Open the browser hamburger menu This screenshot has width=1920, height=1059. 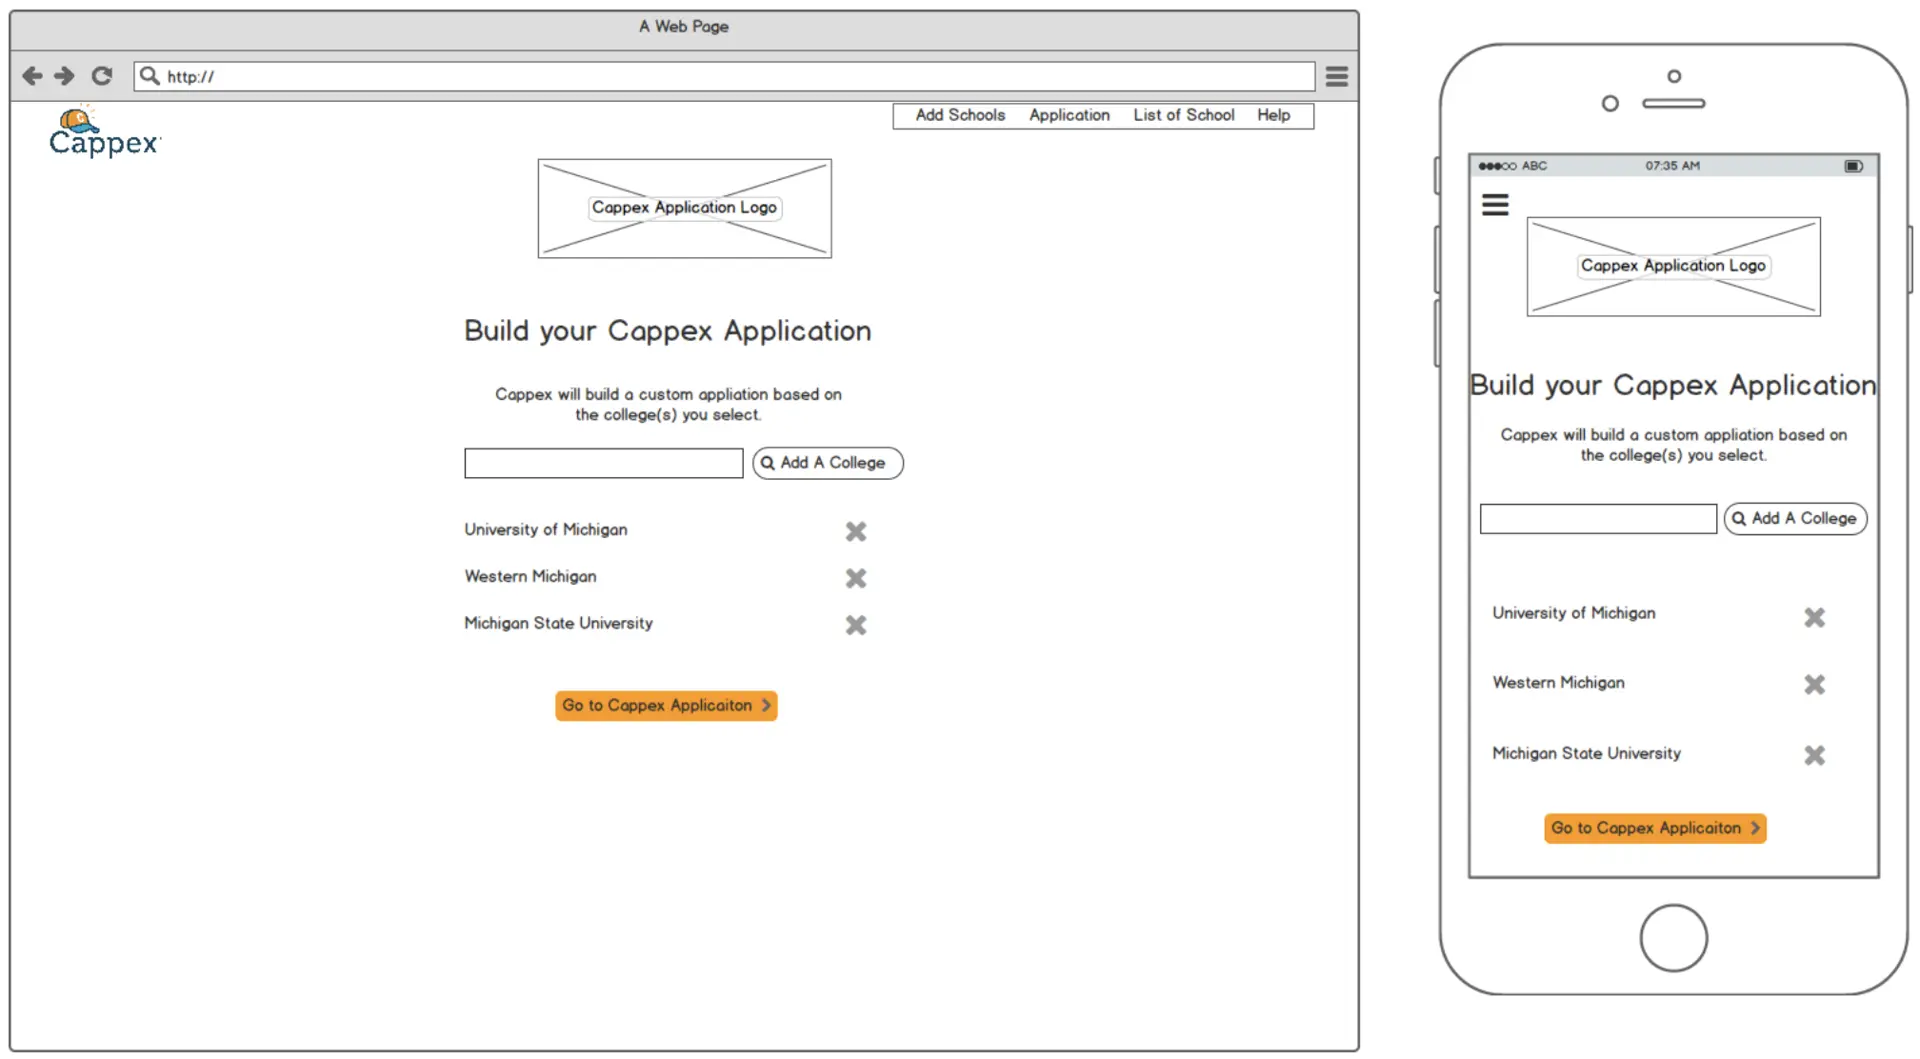coord(1336,75)
